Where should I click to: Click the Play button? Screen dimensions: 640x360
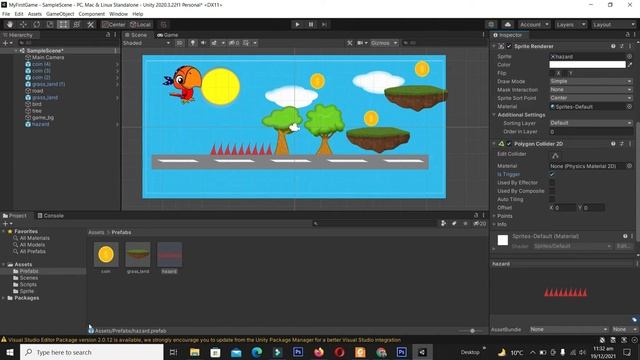click(x=297, y=24)
